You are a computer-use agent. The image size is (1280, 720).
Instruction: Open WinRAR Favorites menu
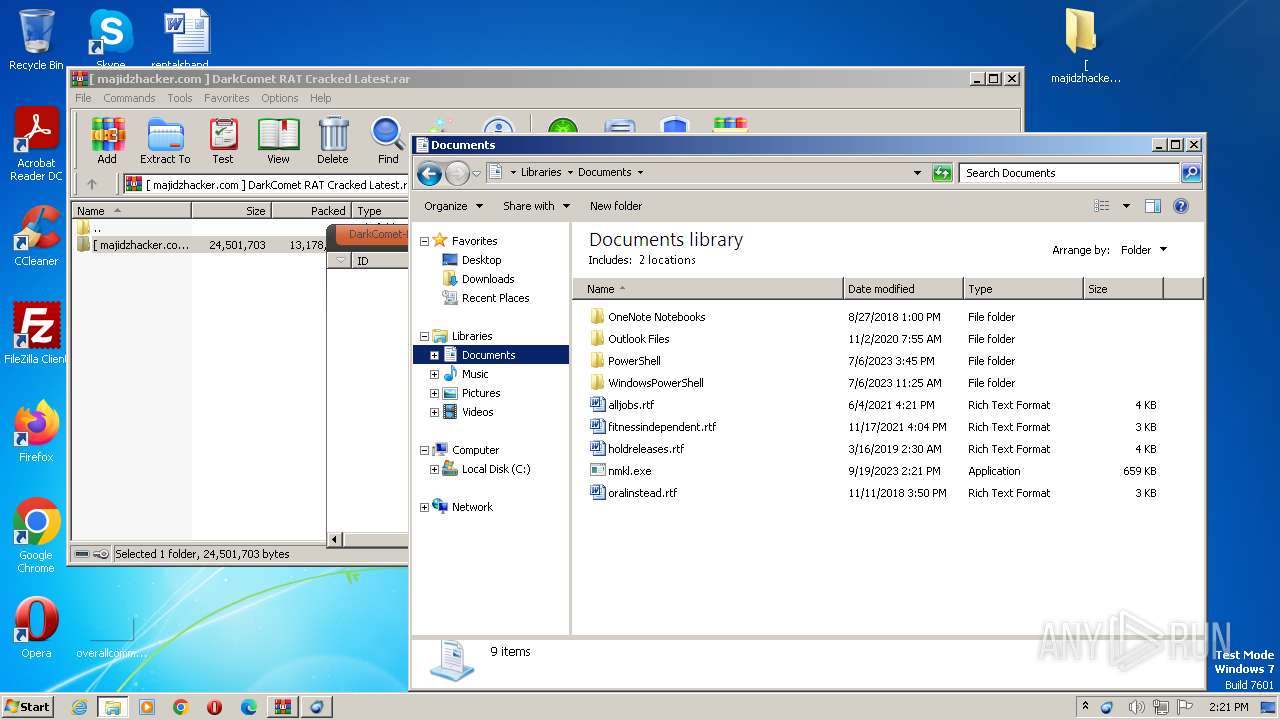pos(227,98)
